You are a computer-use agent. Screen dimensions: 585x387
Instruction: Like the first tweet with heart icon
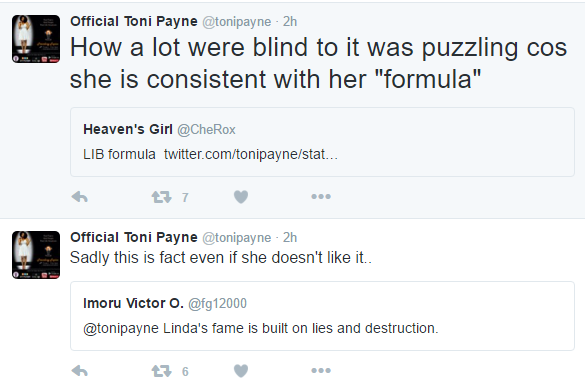[x=241, y=197]
